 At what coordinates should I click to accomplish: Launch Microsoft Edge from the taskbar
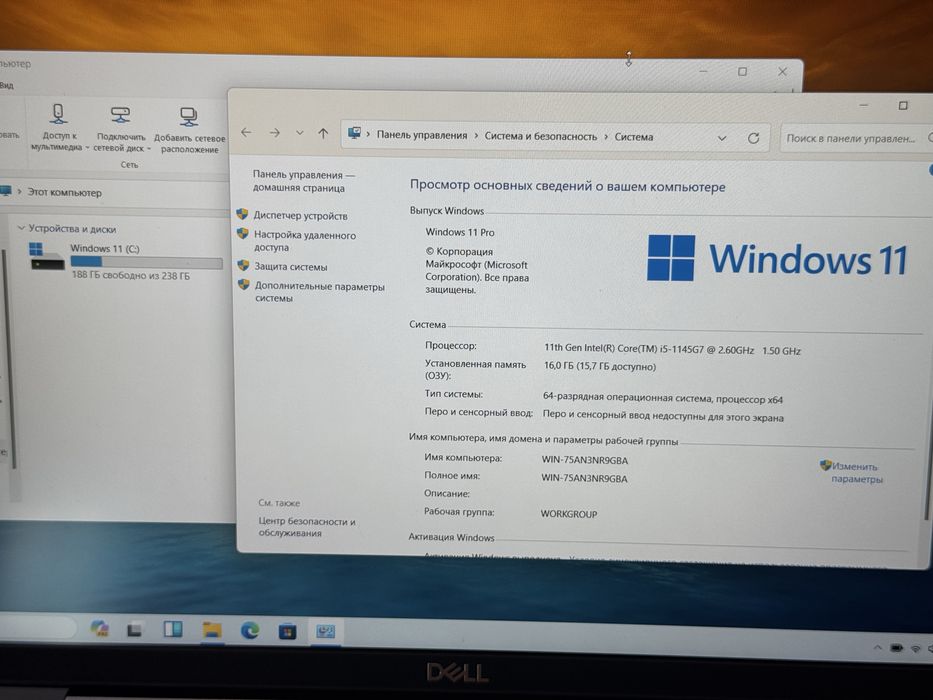tap(250, 630)
